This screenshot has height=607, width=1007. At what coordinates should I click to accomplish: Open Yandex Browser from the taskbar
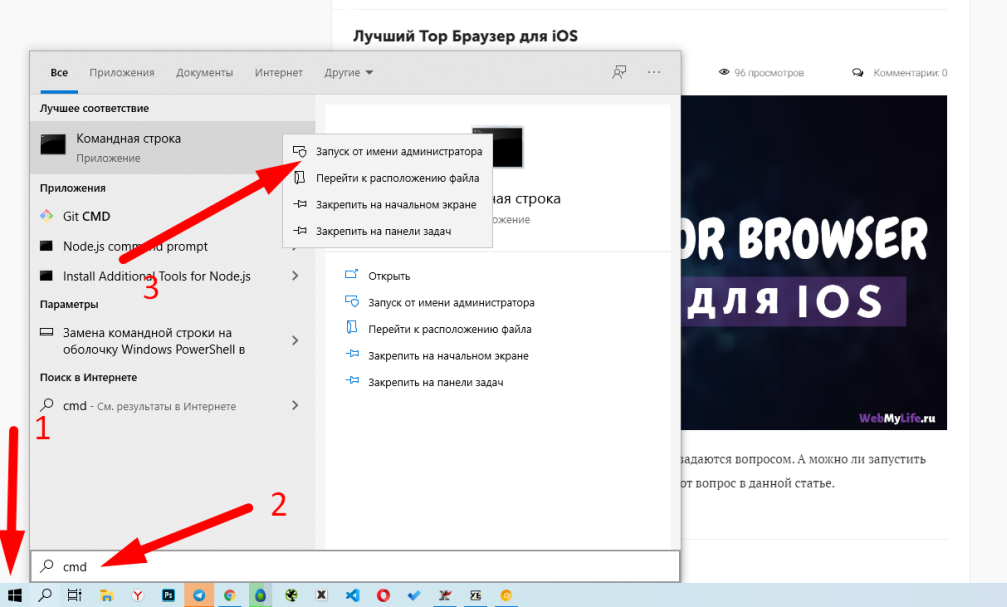pos(137,595)
